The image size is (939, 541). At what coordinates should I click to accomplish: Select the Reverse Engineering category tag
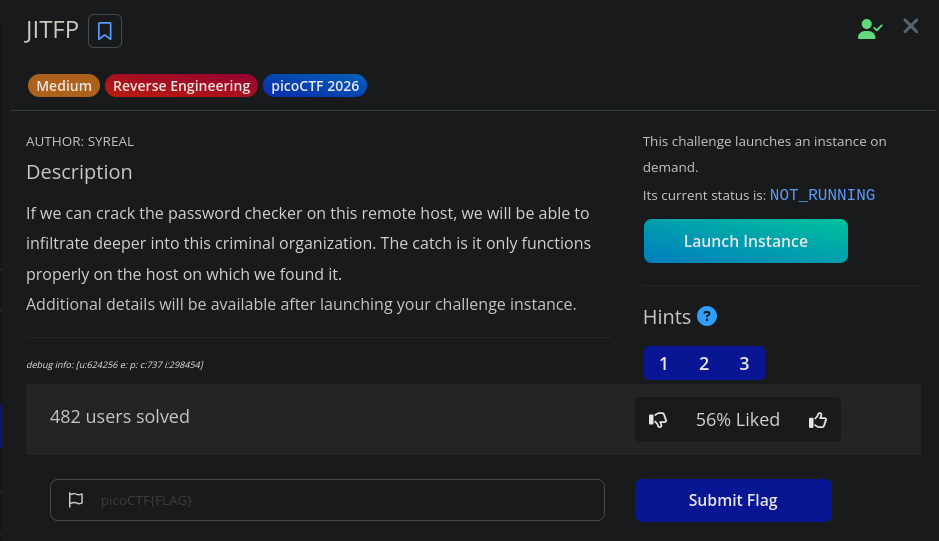(x=181, y=86)
